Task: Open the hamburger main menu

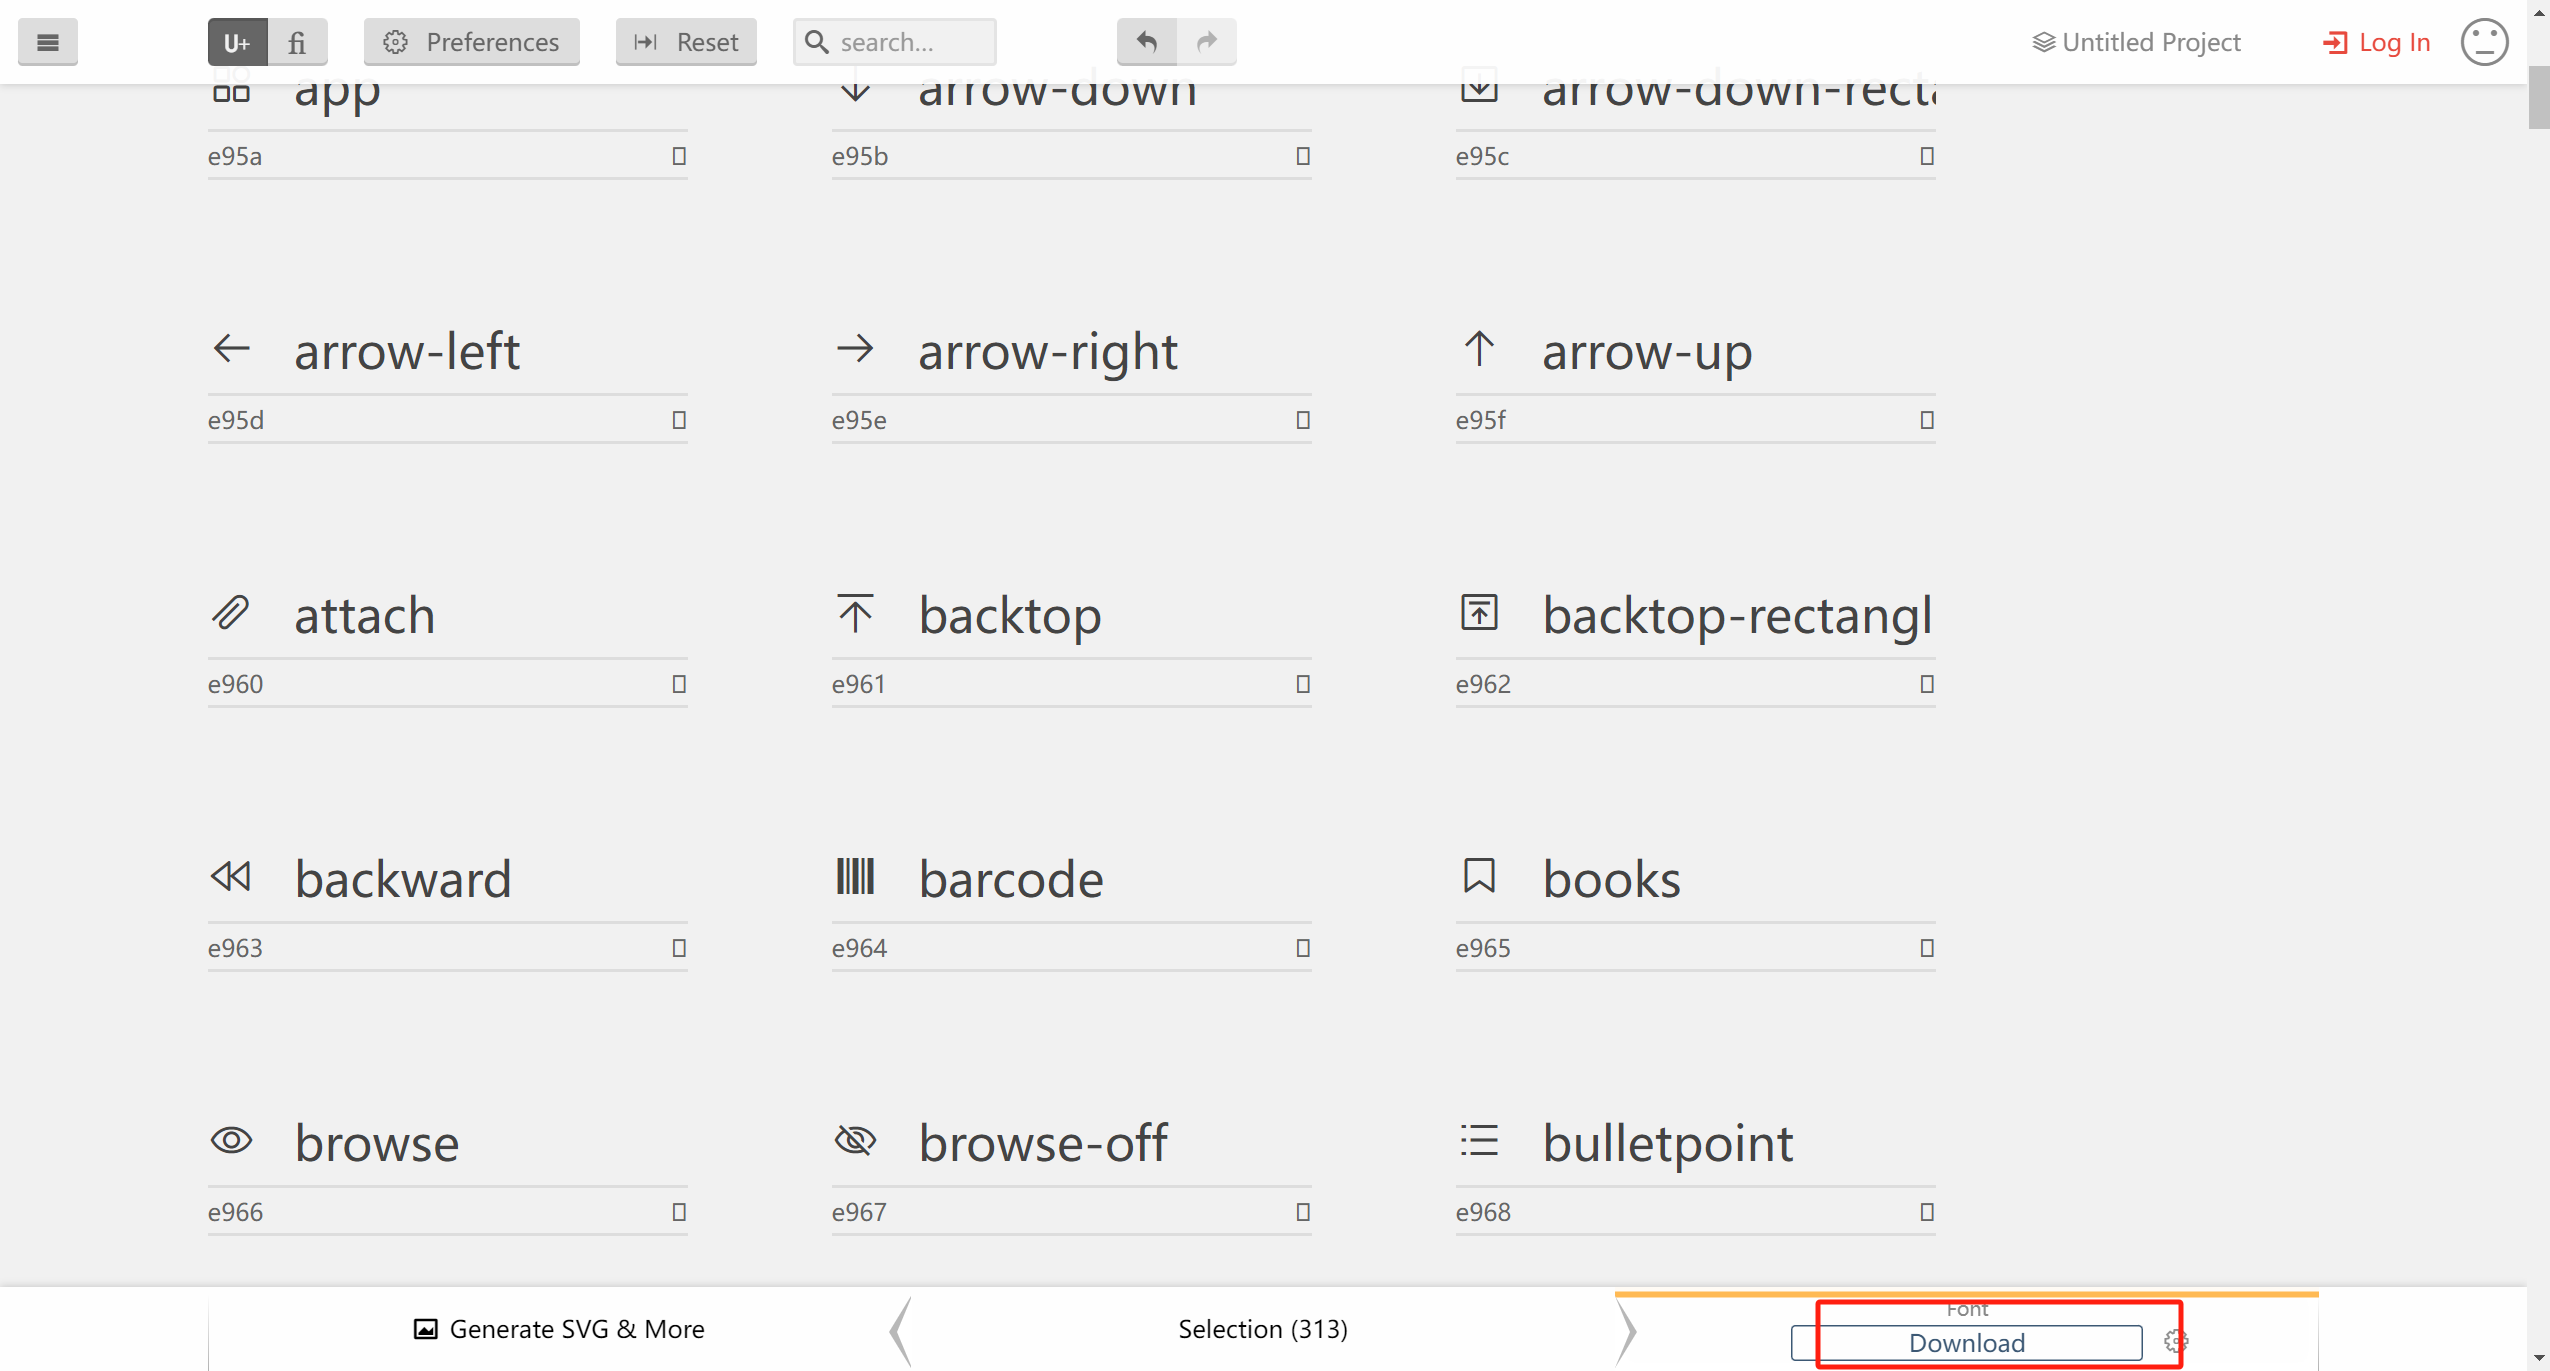Action: click(x=47, y=42)
